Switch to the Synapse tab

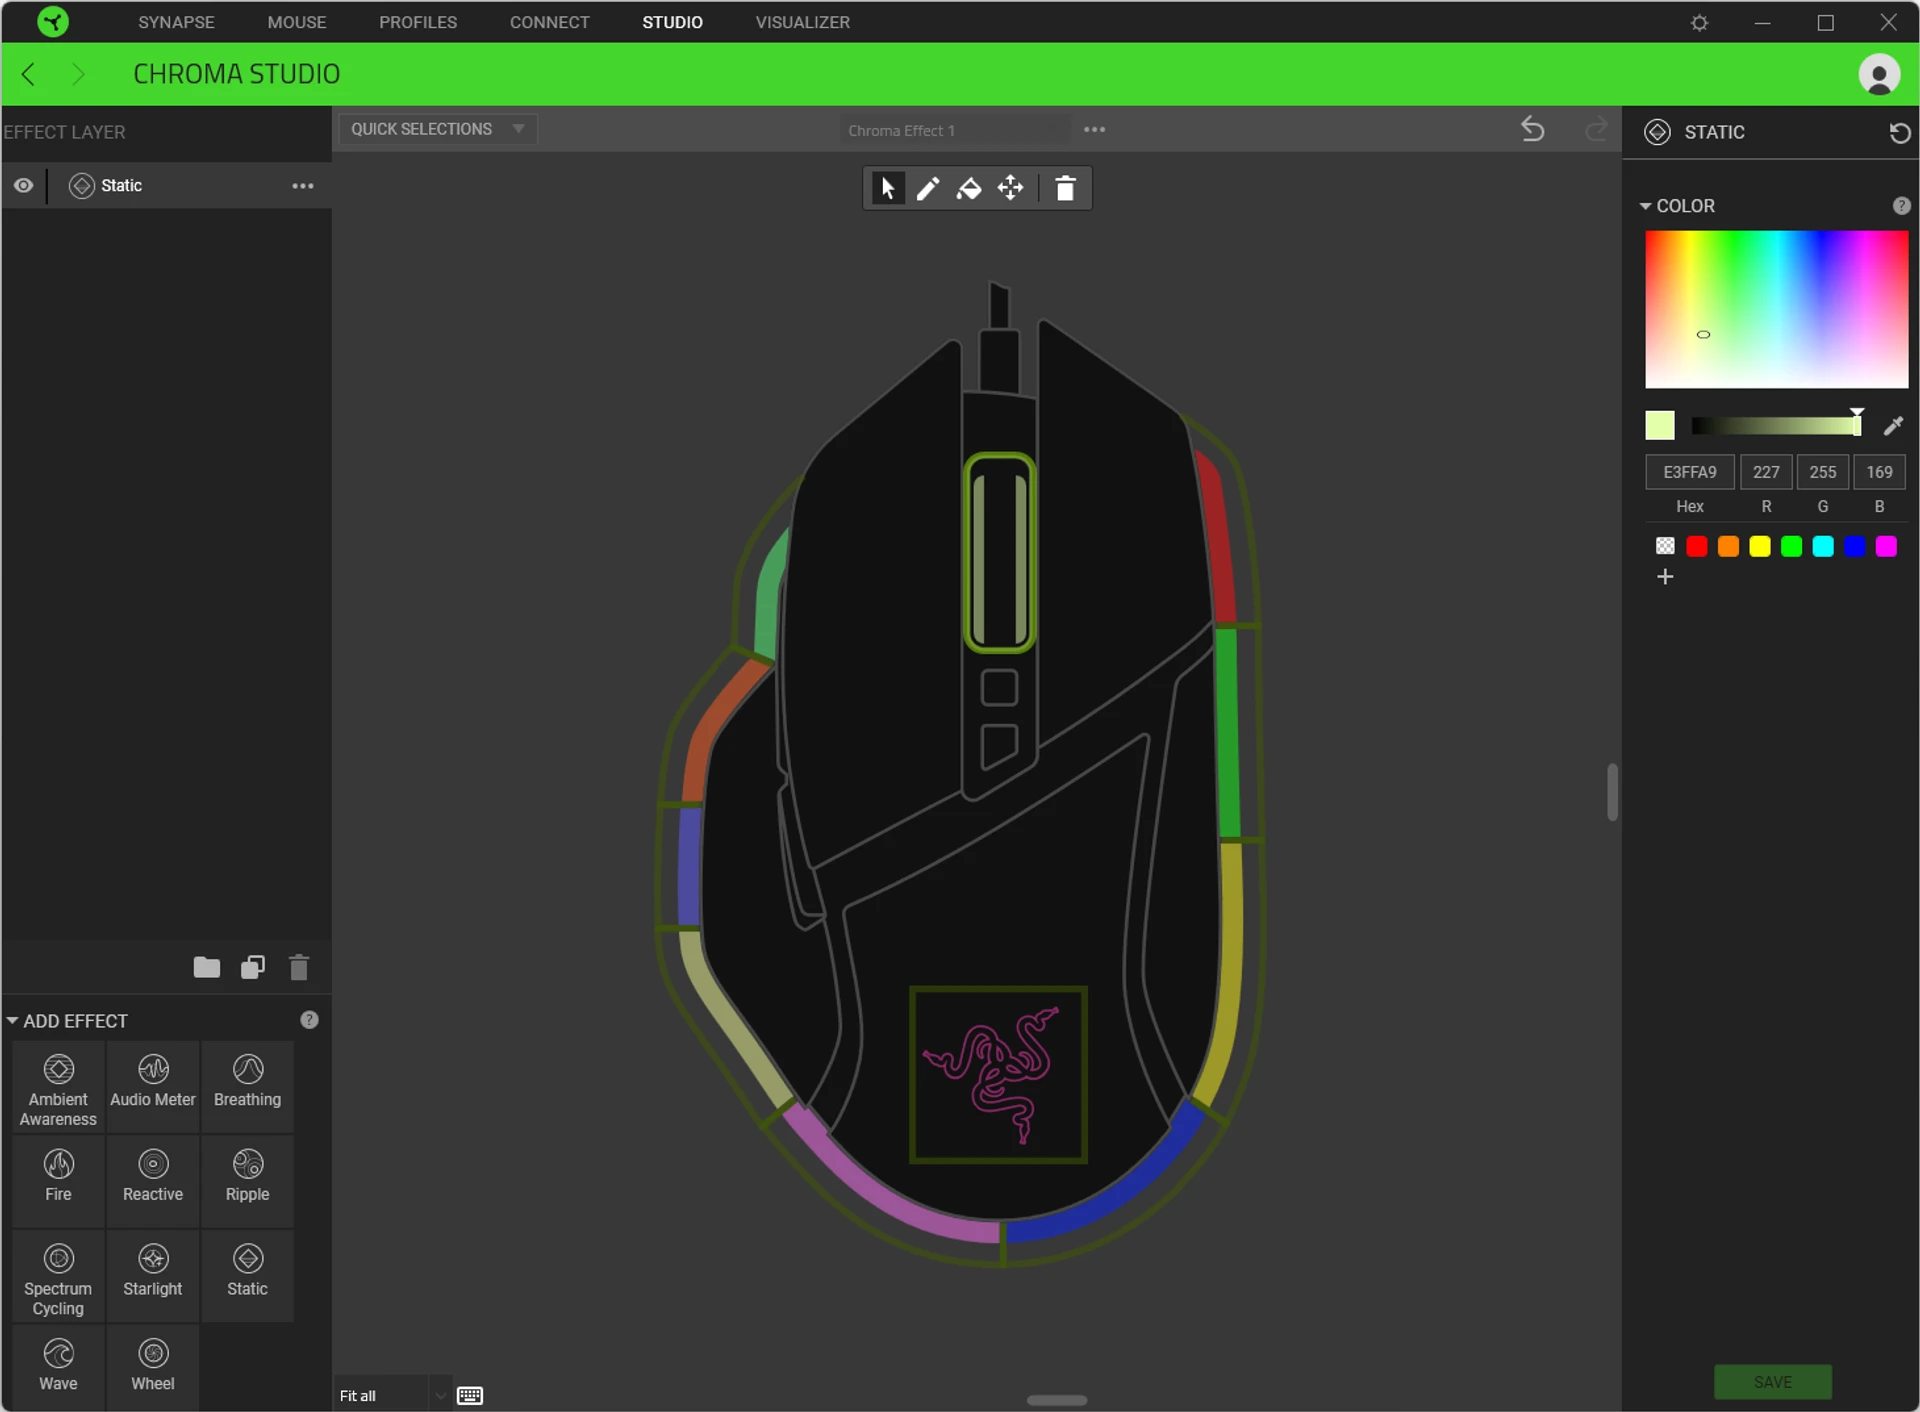[176, 22]
